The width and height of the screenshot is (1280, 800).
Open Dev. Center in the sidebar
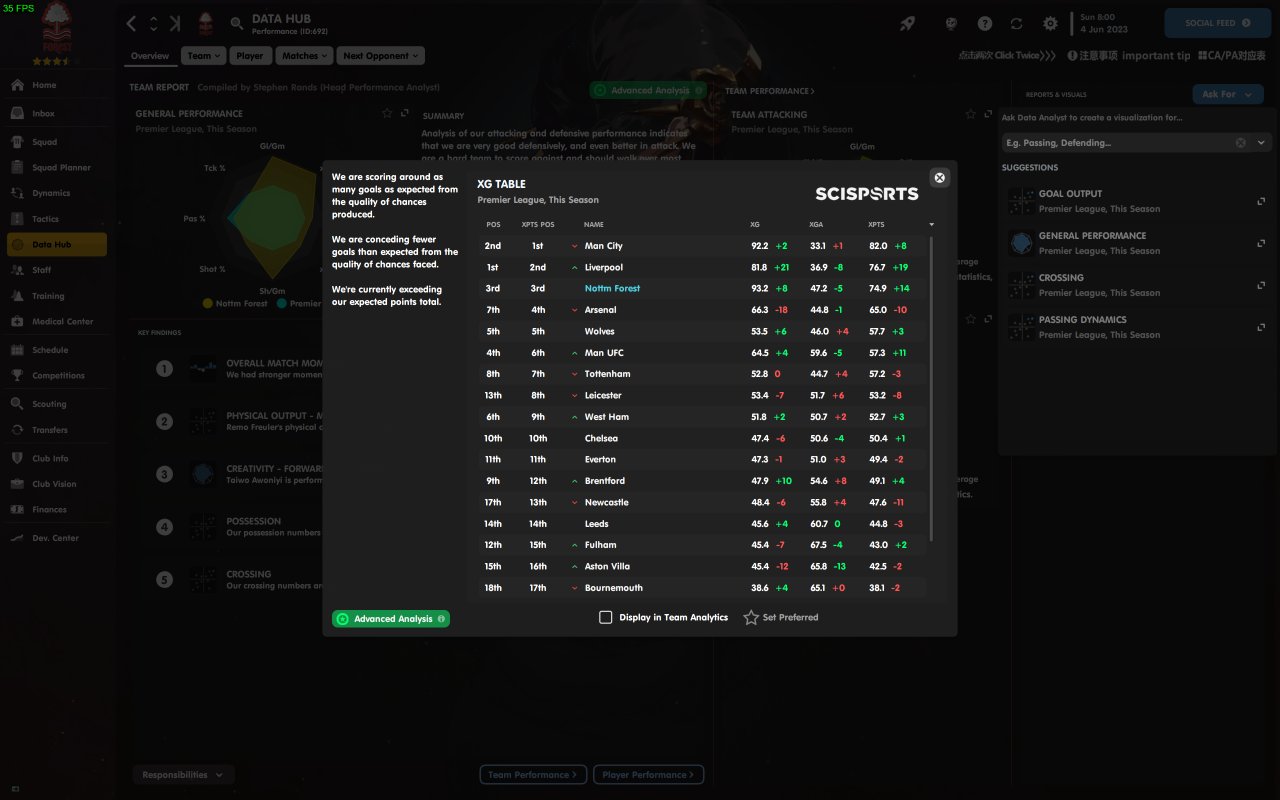[53, 538]
